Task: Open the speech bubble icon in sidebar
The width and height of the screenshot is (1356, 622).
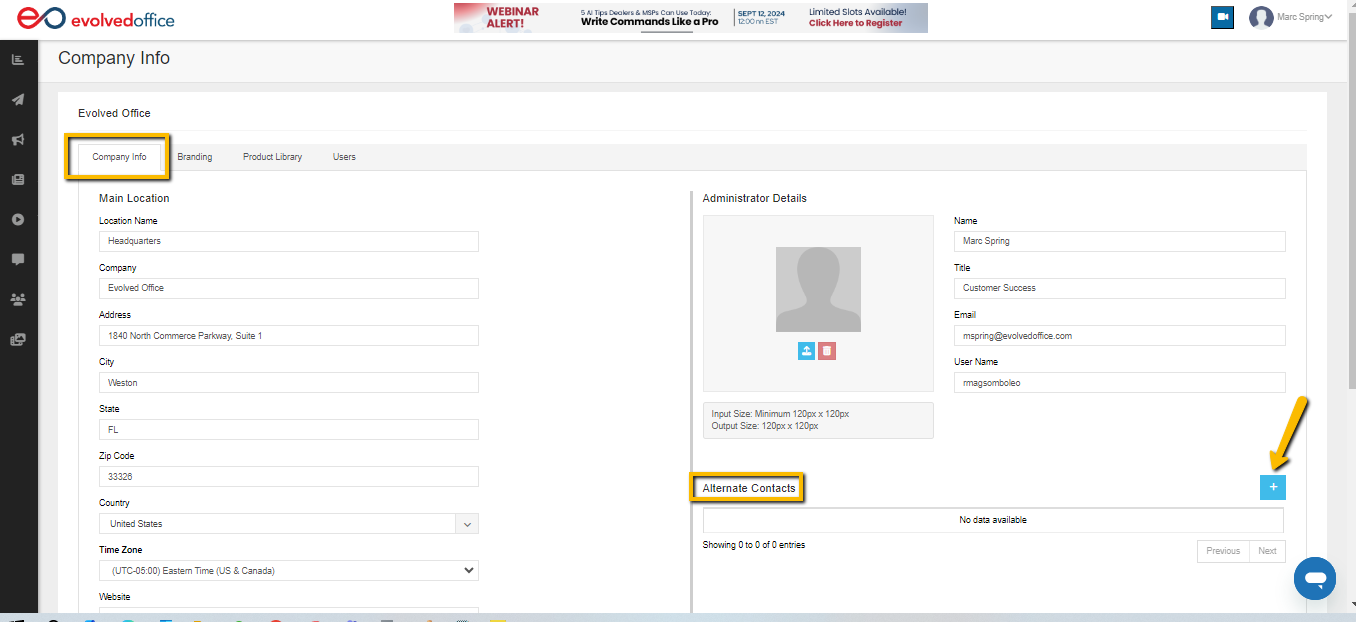Action: 18,260
